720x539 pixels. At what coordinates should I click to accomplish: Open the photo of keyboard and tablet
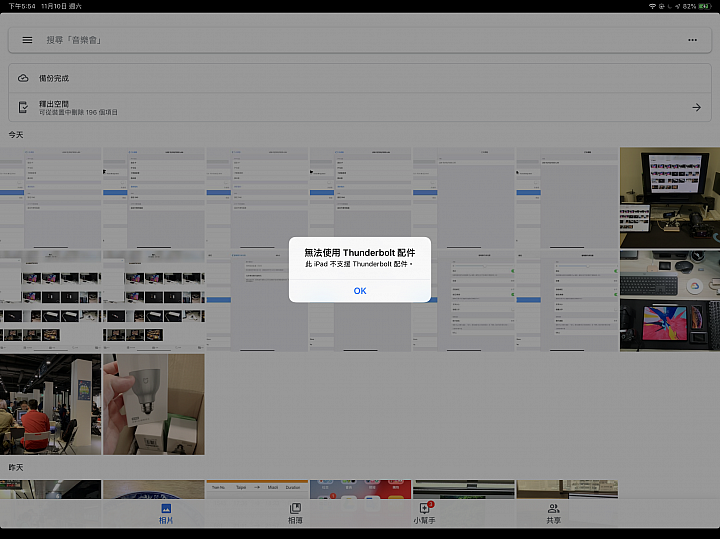(670, 301)
